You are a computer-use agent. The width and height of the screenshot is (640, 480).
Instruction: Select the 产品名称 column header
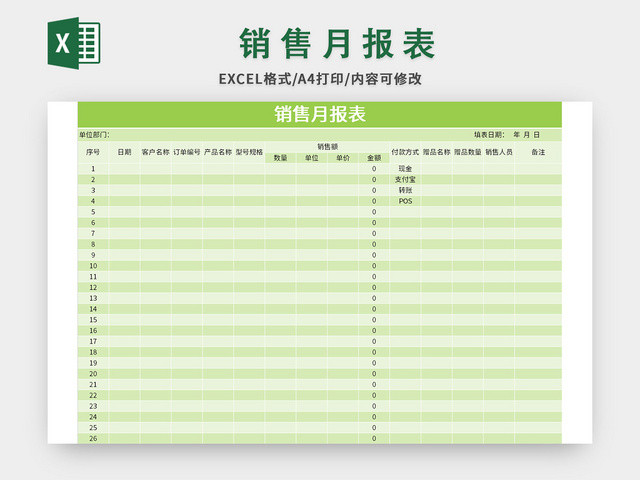(x=218, y=152)
